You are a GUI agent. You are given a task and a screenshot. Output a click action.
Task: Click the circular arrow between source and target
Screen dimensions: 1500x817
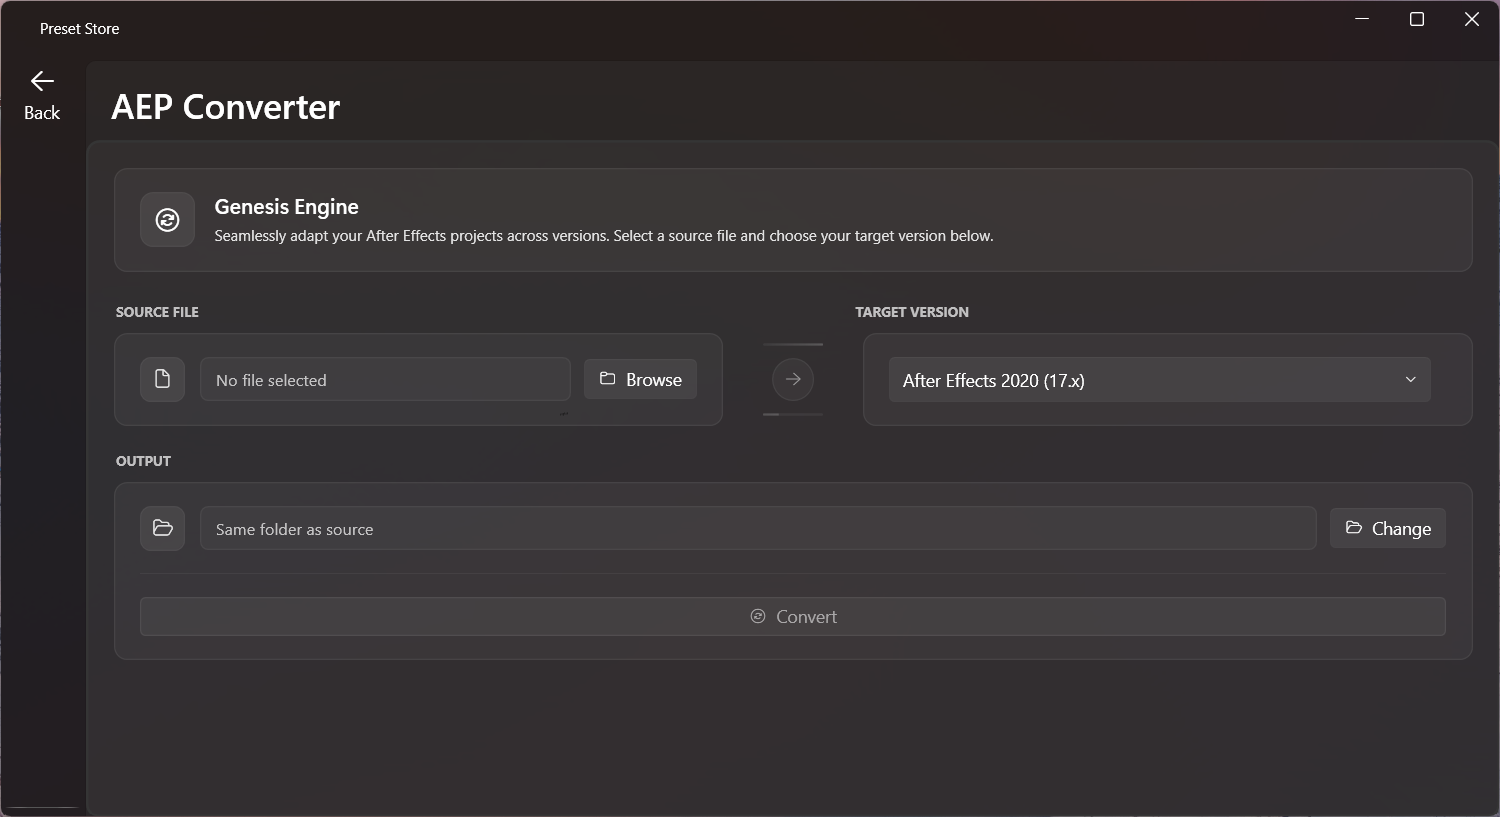click(x=793, y=379)
